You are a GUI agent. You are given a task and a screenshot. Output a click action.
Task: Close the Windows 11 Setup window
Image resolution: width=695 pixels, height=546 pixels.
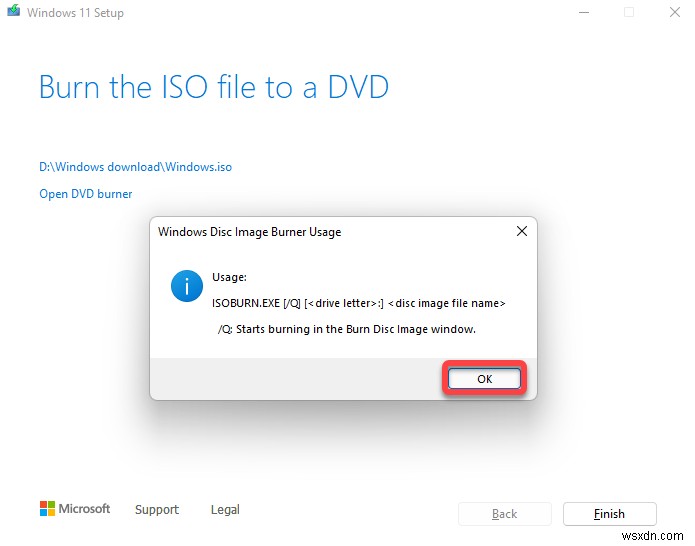coord(675,12)
